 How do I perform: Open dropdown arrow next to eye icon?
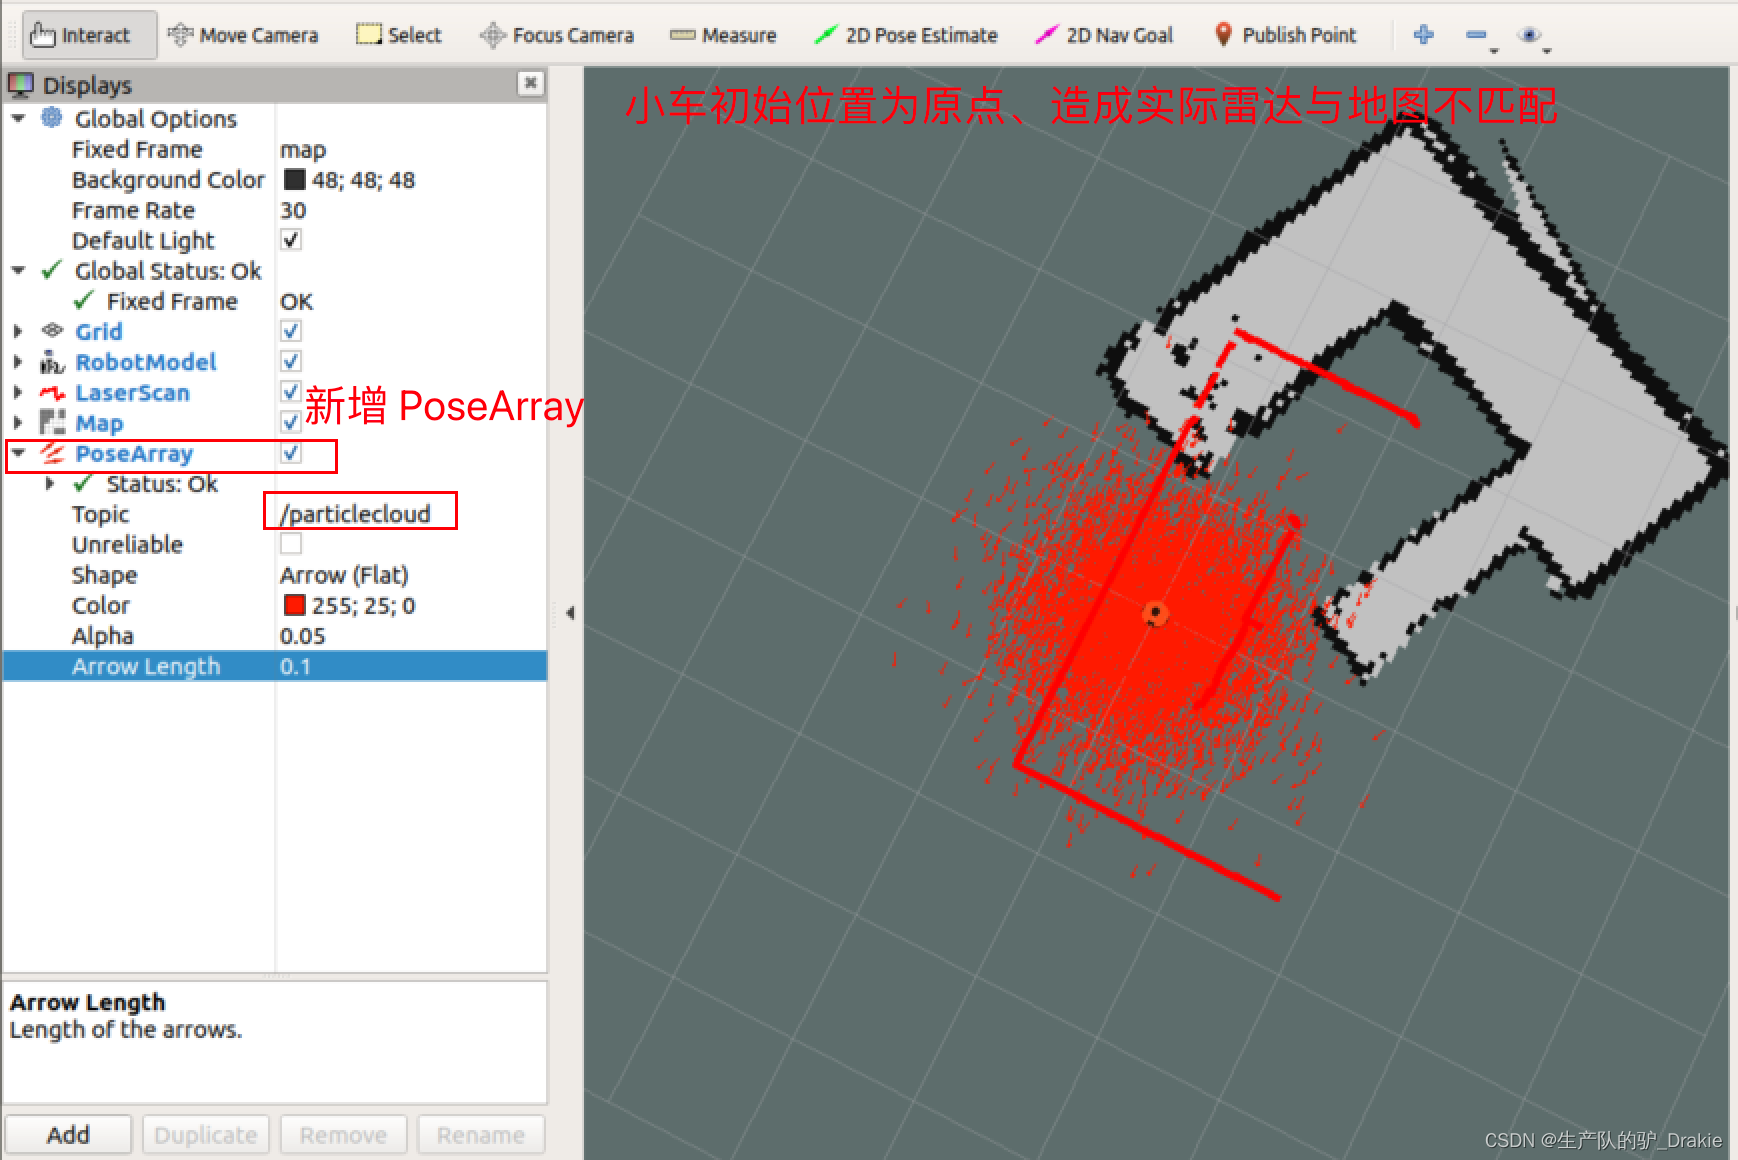click(1546, 50)
